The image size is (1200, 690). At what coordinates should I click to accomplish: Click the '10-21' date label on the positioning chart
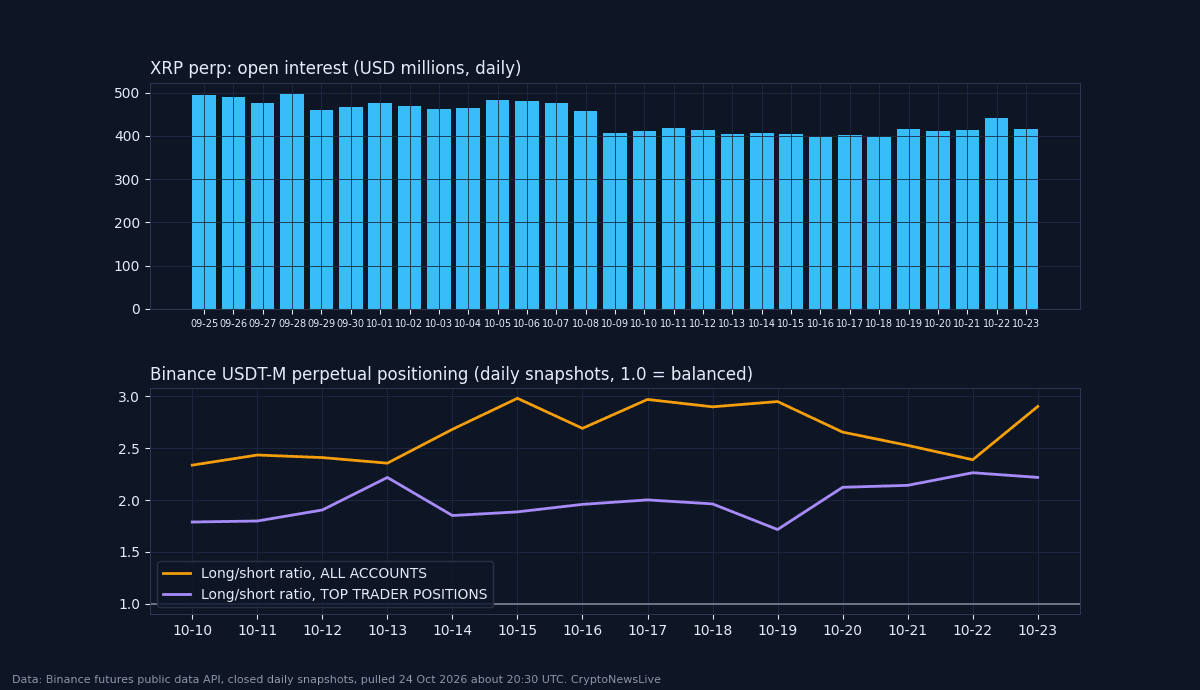(x=908, y=630)
